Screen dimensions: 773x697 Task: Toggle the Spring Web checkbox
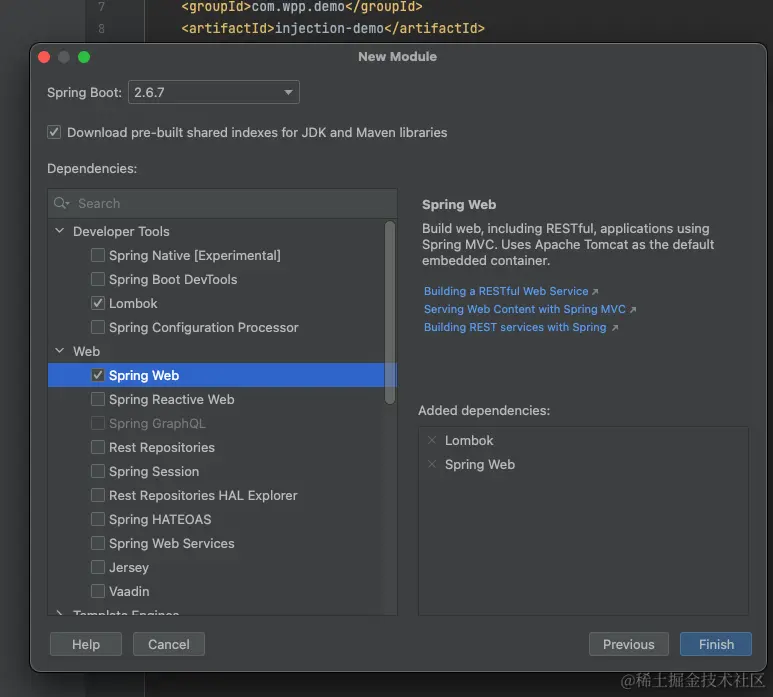tap(98, 375)
